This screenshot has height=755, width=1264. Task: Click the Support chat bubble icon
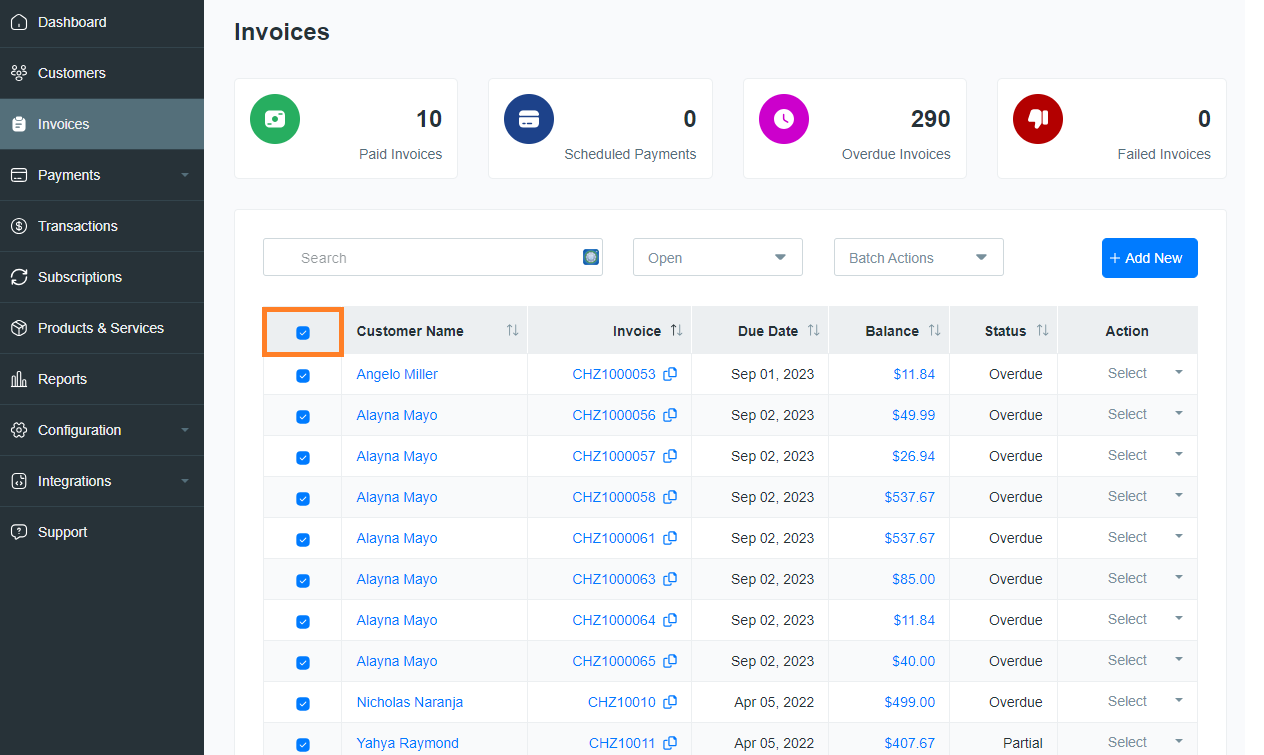pyautogui.click(x=18, y=532)
